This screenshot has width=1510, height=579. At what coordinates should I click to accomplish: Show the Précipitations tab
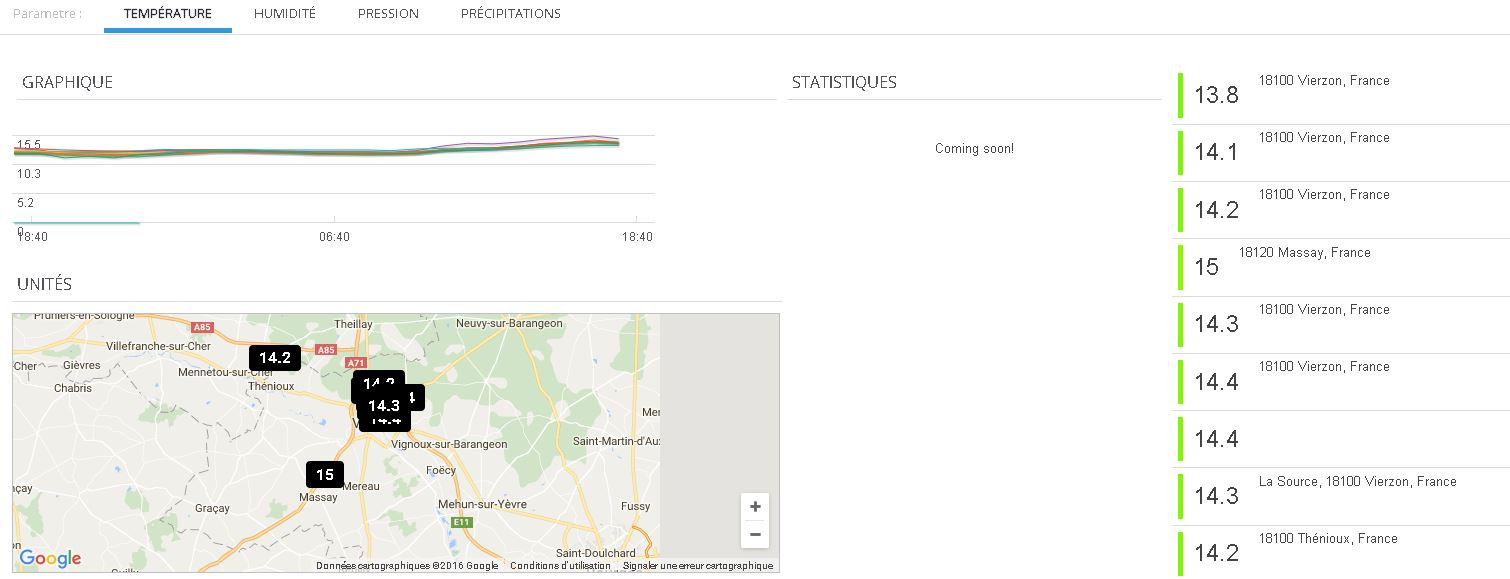coord(510,14)
